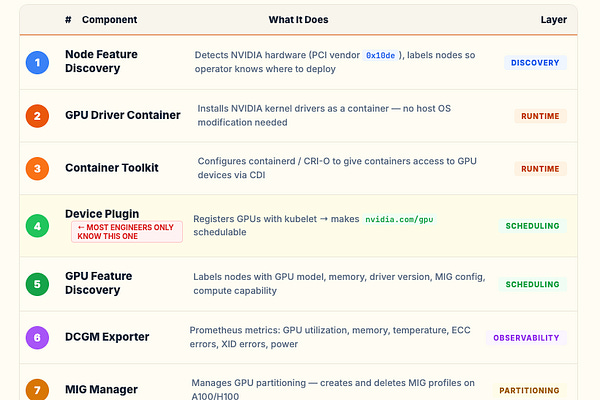Click the MIG Manager name

click(x=101, y=389)
